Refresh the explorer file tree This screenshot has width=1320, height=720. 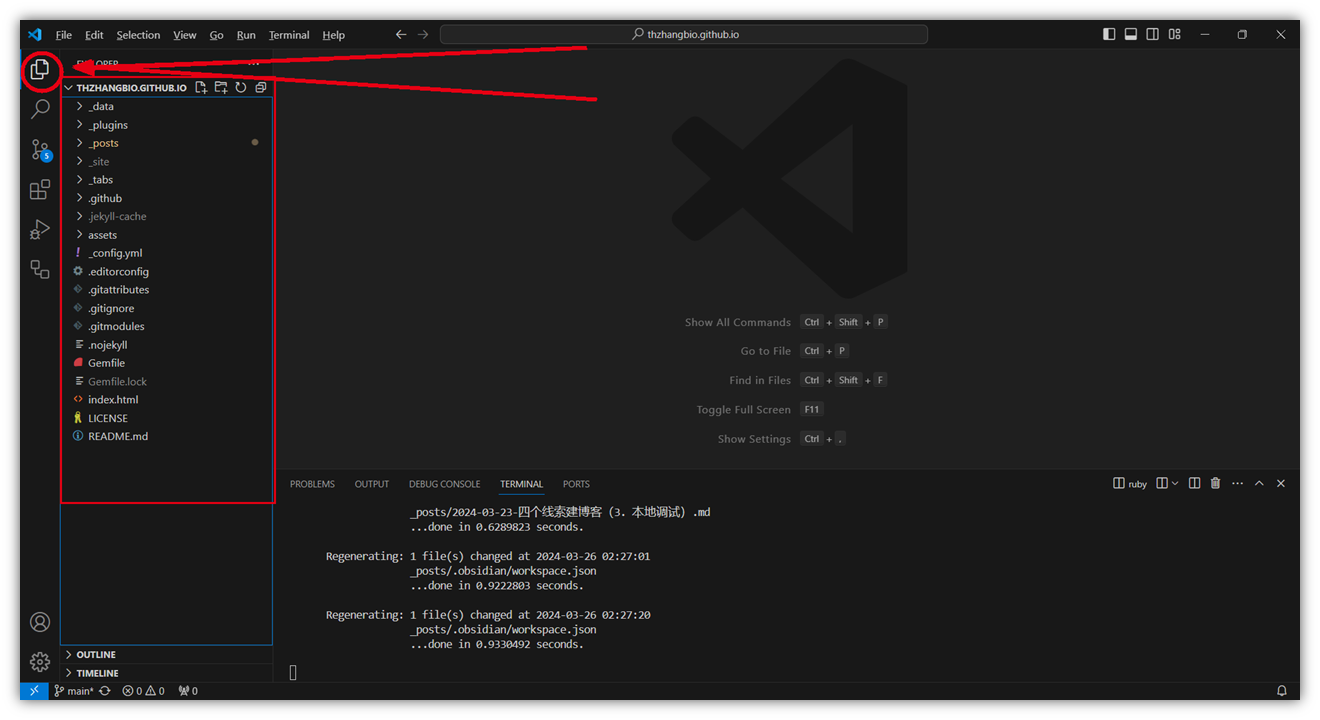tap(241, 88)
